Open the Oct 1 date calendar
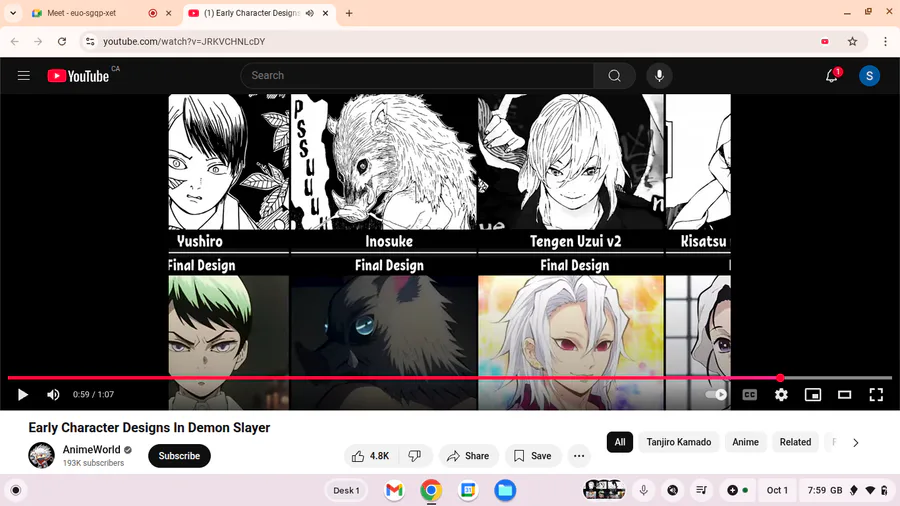Viewport: 900px width, 506px height. point(777,491)
